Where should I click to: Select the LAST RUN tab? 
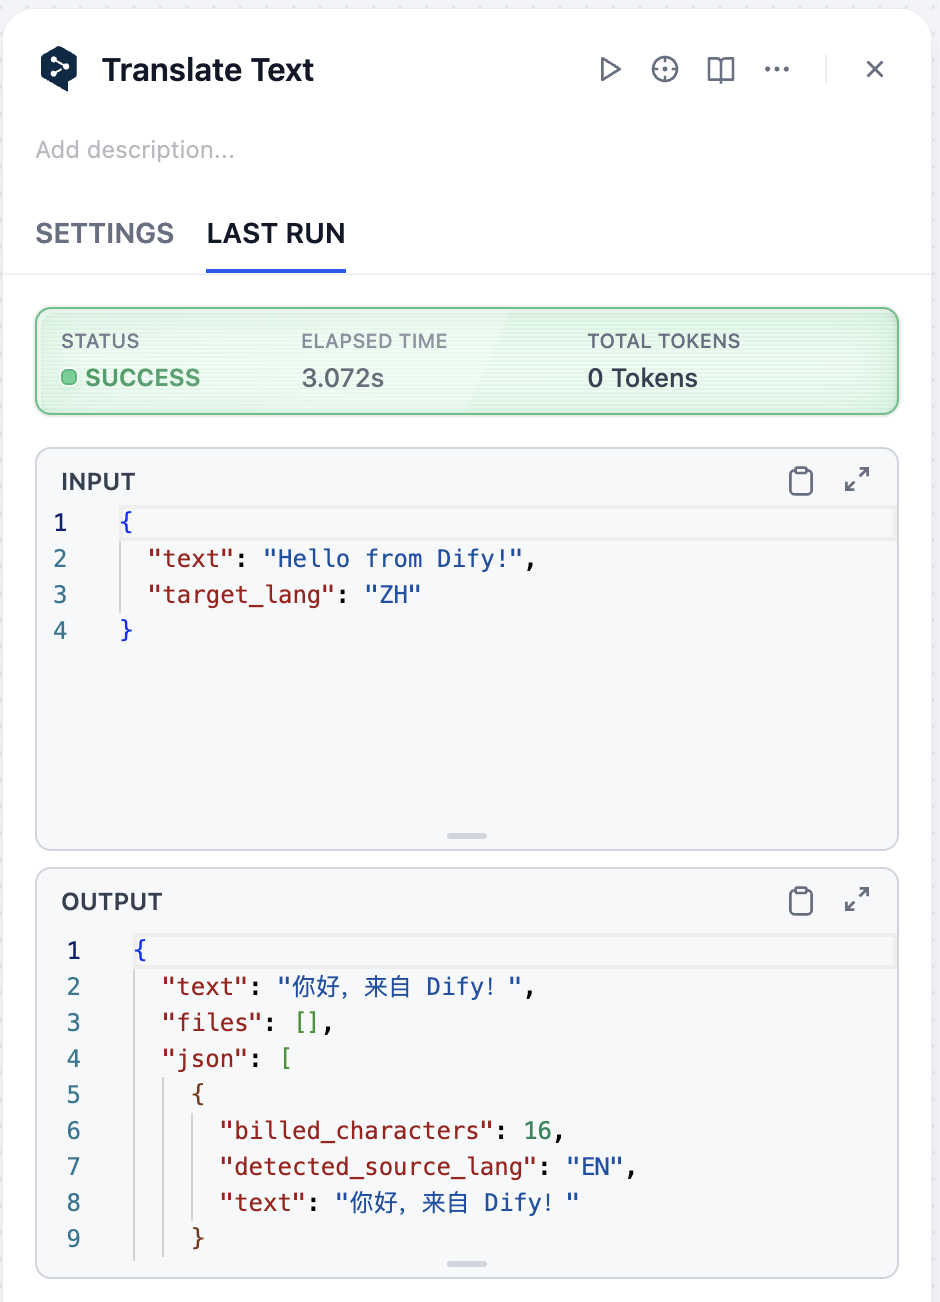[276, 233]
